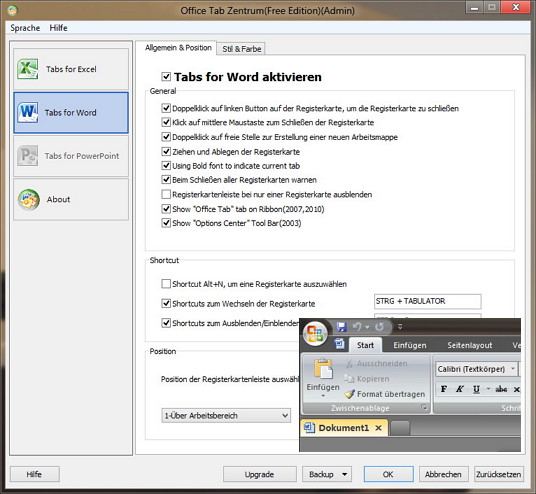This screenshot has height=494, width=536.
Task: Click the Office Tab icon left of Start
Action: coord(340,343)
